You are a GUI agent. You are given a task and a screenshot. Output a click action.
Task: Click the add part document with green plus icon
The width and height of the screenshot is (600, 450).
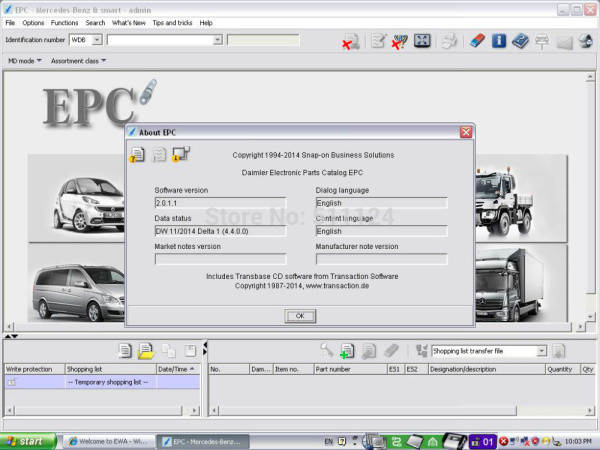347,351
